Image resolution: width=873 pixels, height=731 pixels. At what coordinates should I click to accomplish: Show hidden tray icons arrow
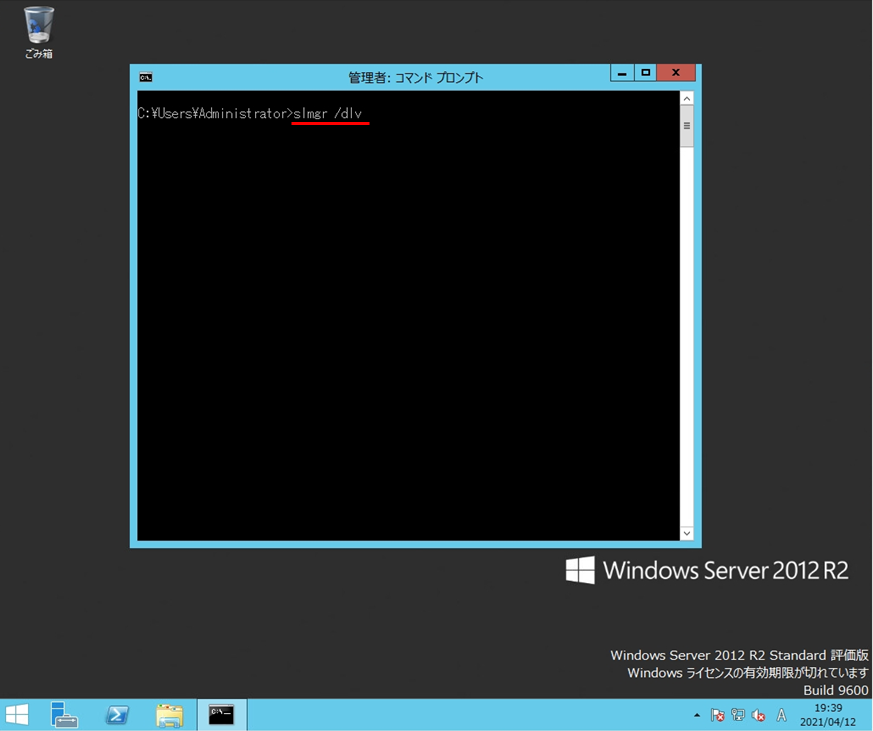pyautogui.click(x=697, y=715)
